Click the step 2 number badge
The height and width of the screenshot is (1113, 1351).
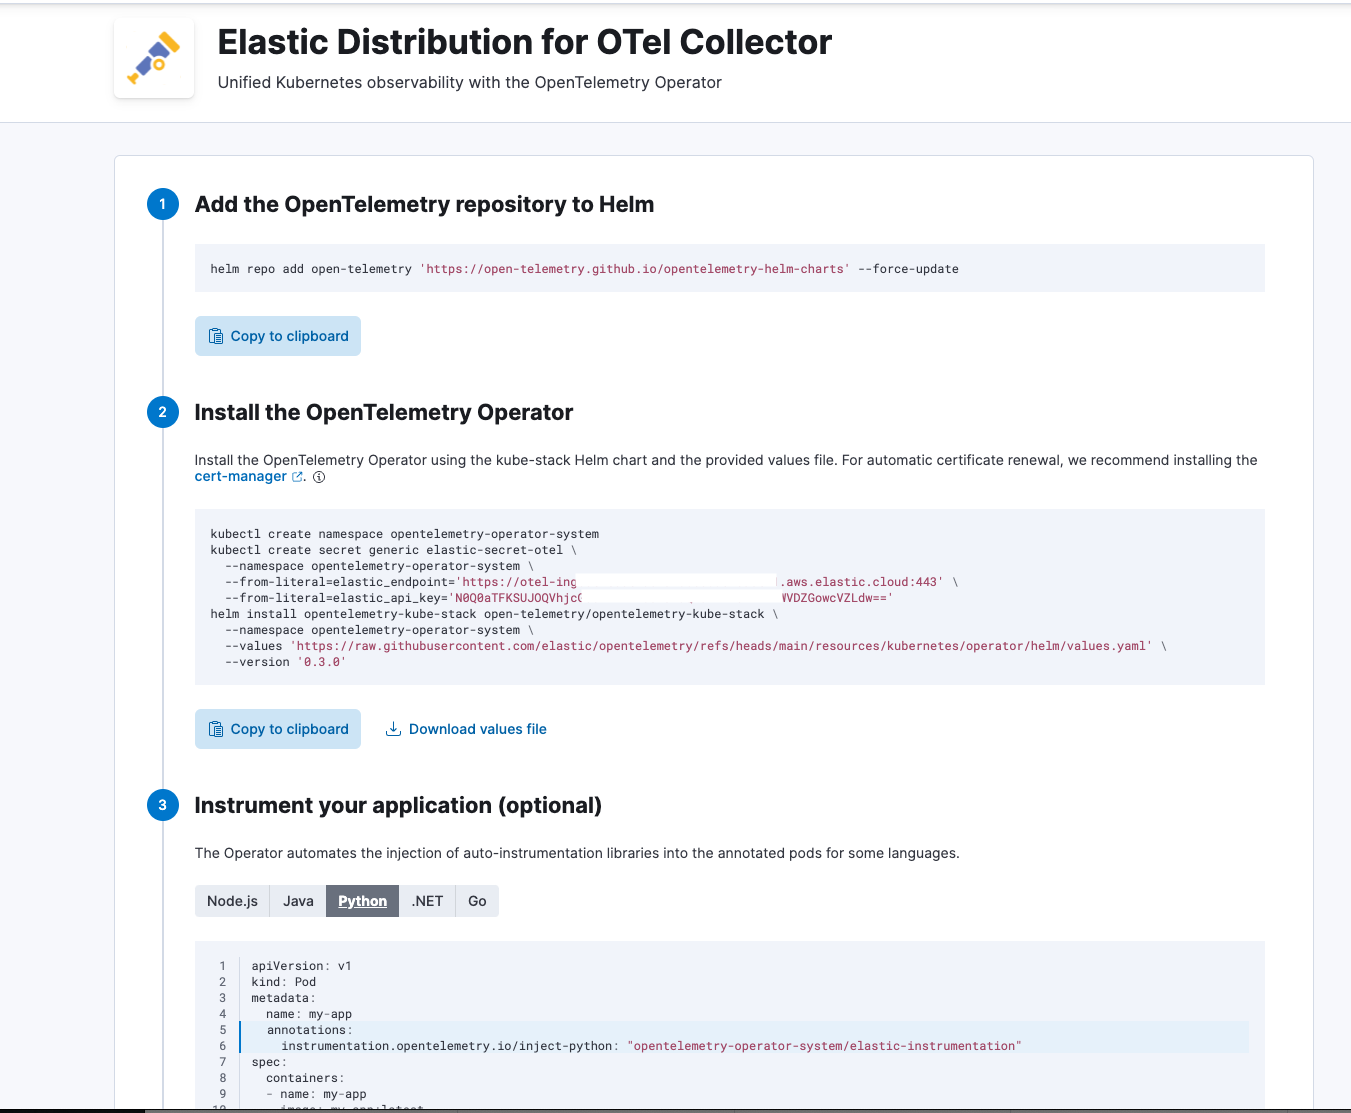coord(163,412)
